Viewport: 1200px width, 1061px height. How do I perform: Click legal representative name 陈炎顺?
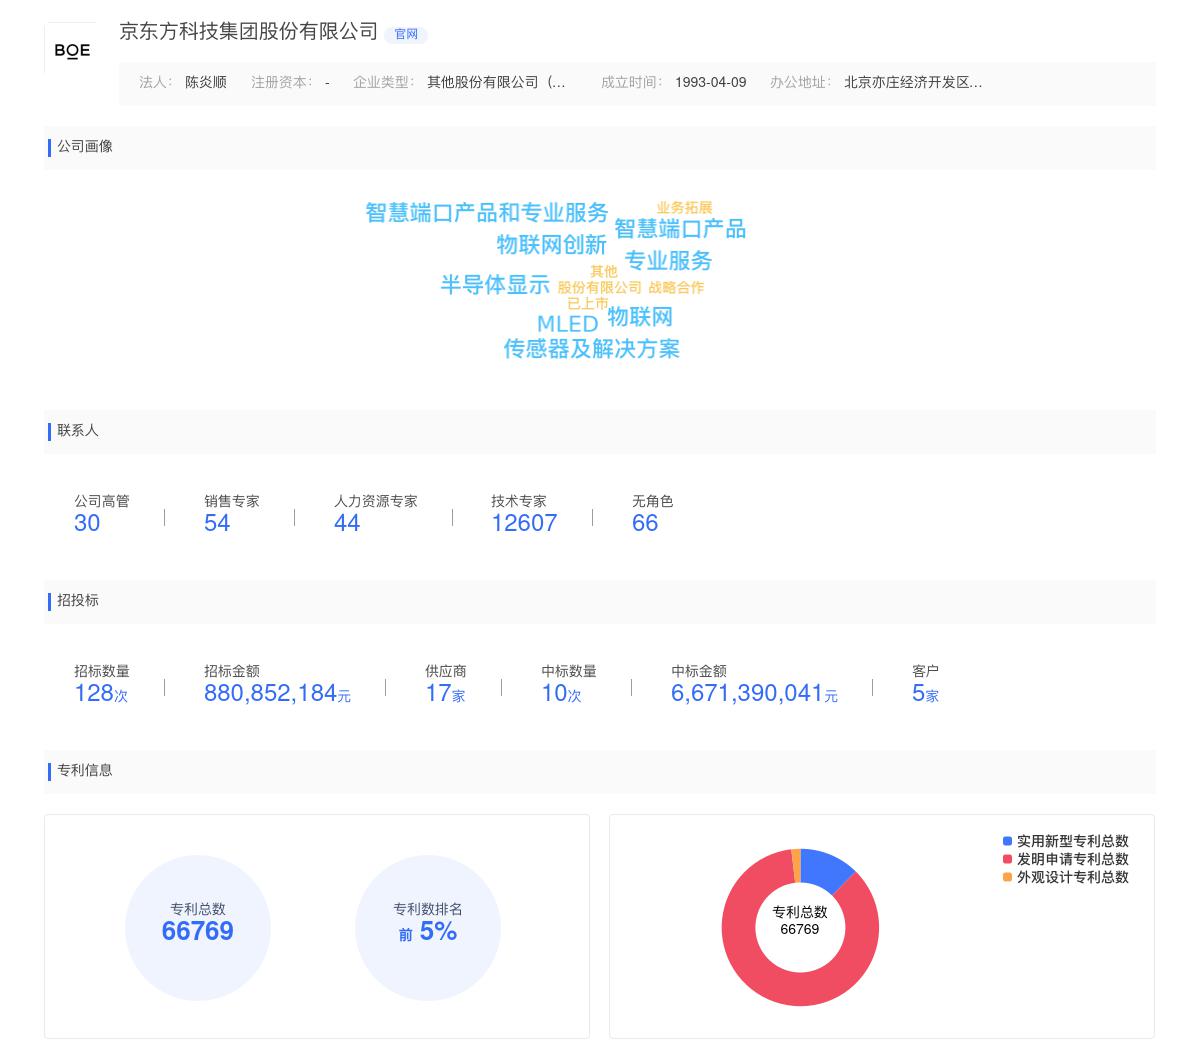[x=204, y=82]
